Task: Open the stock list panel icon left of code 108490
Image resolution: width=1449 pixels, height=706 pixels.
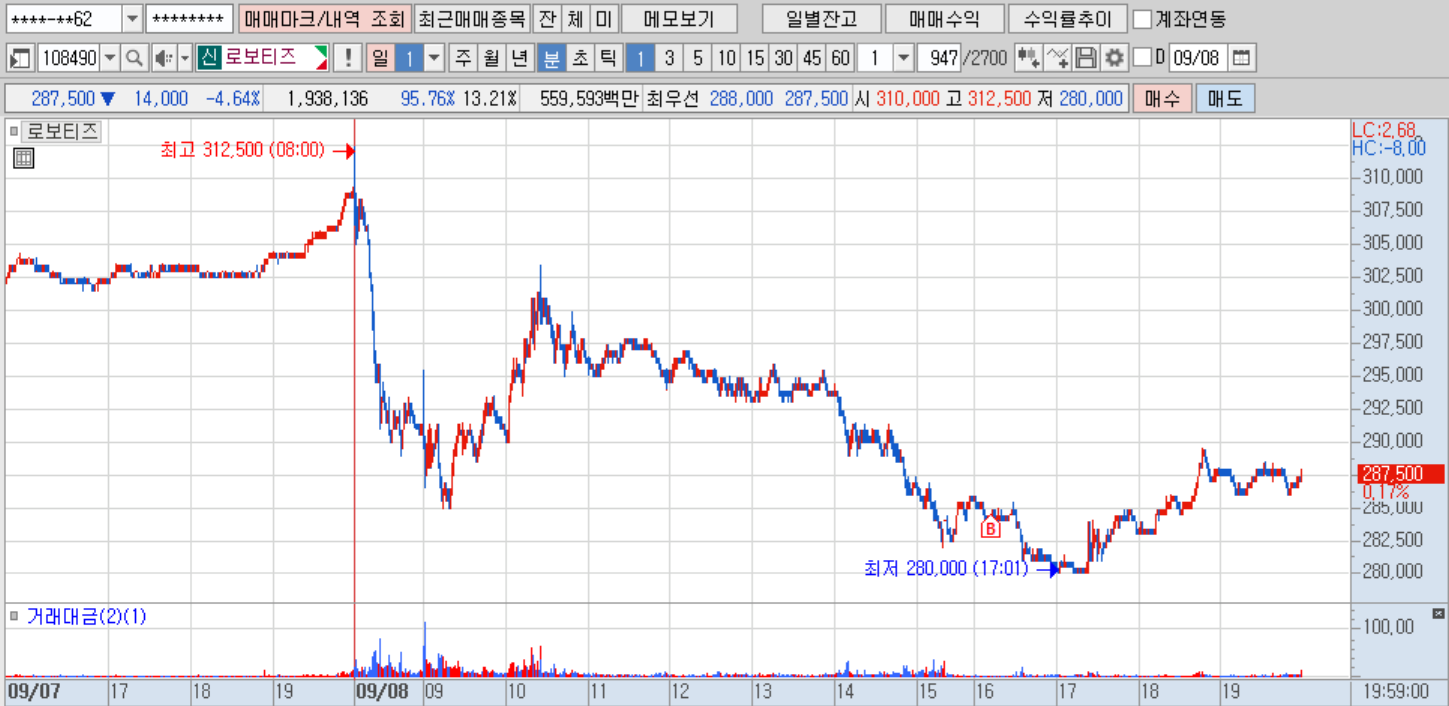Action: (20, 58)
